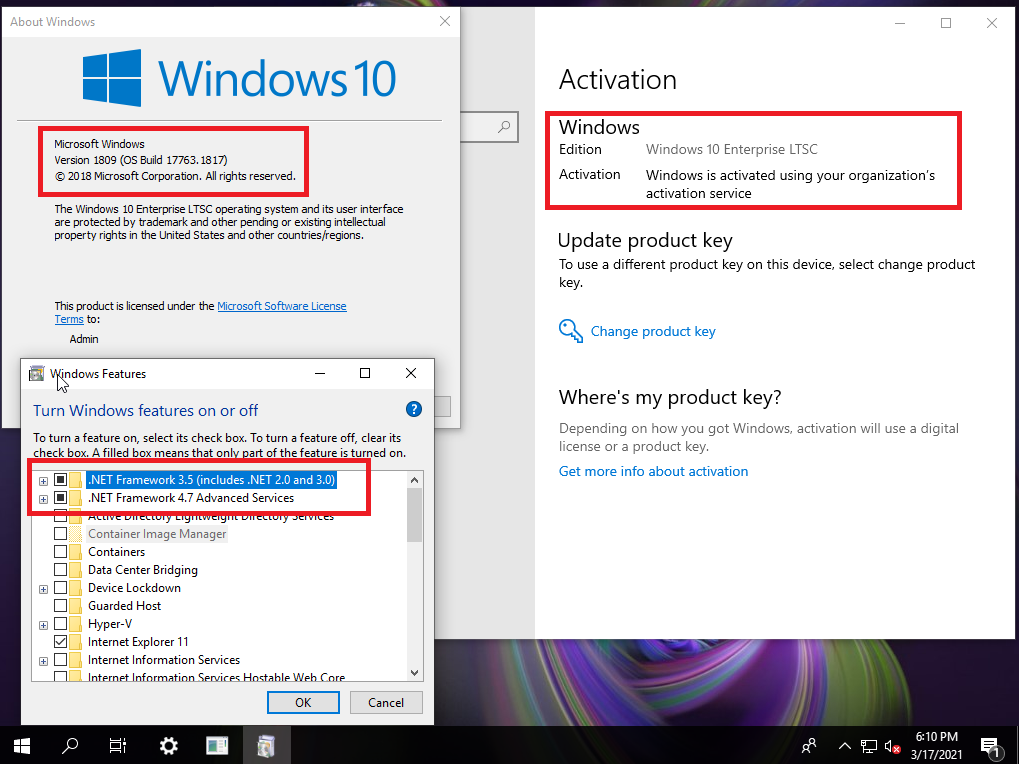Expand the .NET Framework 4.7 Advanced Services node
Viewport: 1019px width, 764px height.
pos(43,499)
